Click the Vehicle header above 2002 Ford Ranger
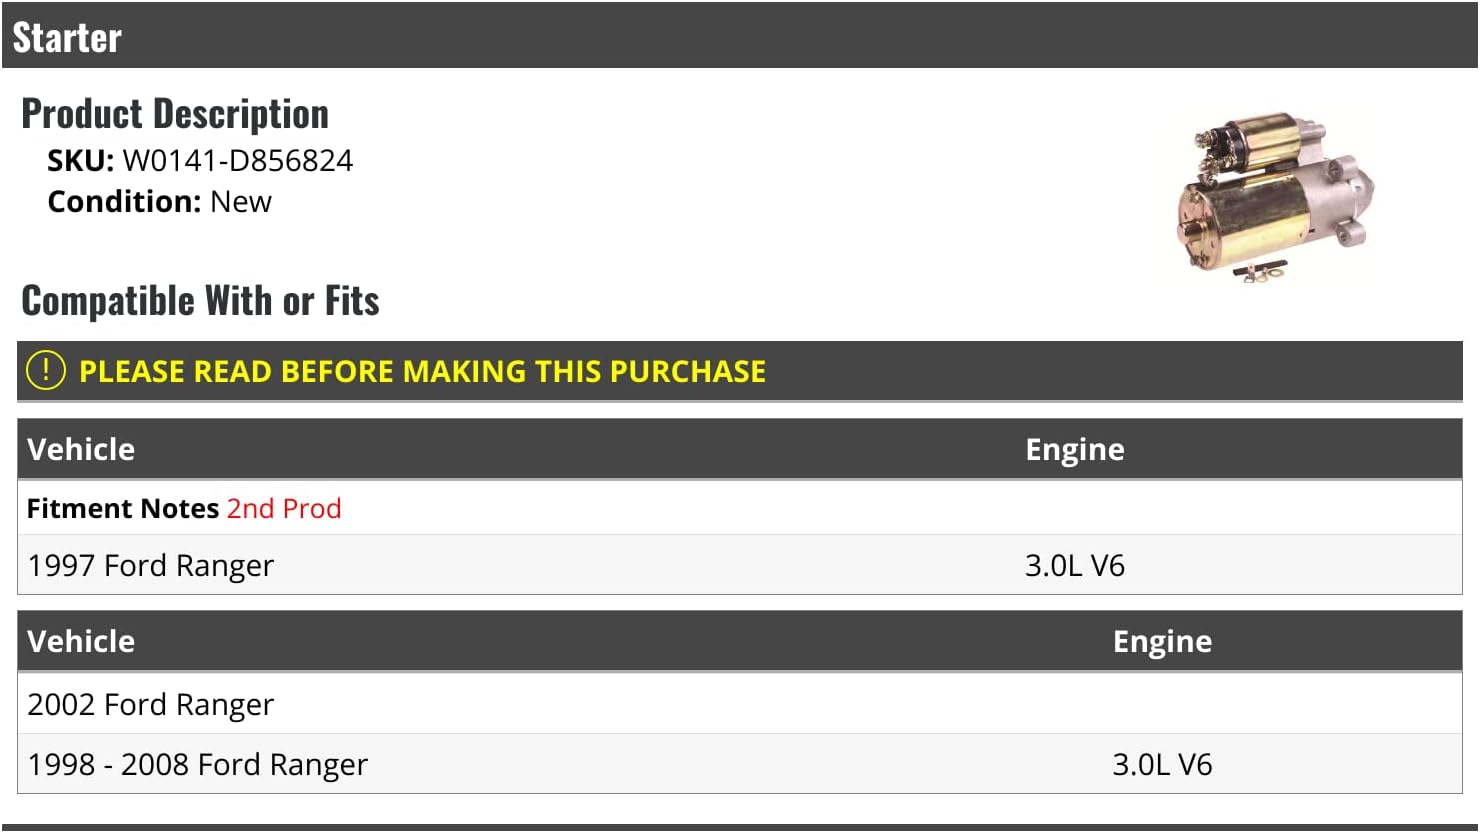The image size is (1480, 833). [81, 642]
